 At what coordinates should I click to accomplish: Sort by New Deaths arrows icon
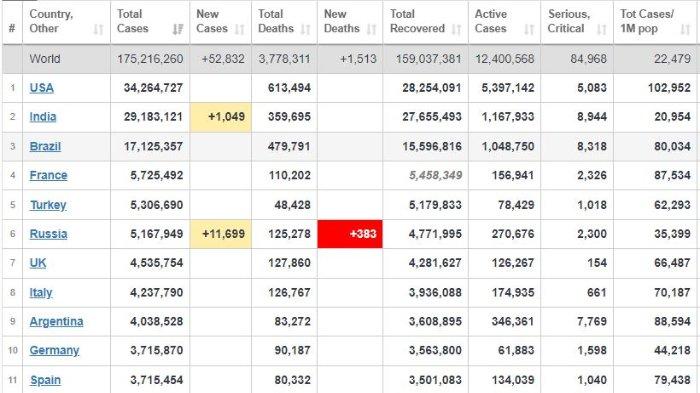click(x=371, y=29)
